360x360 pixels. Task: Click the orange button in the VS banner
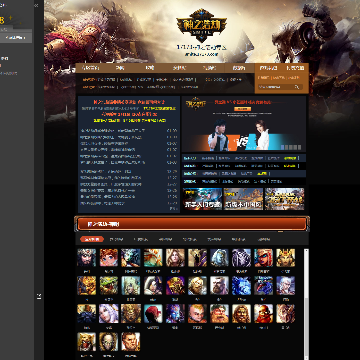(x=242, y=109)
